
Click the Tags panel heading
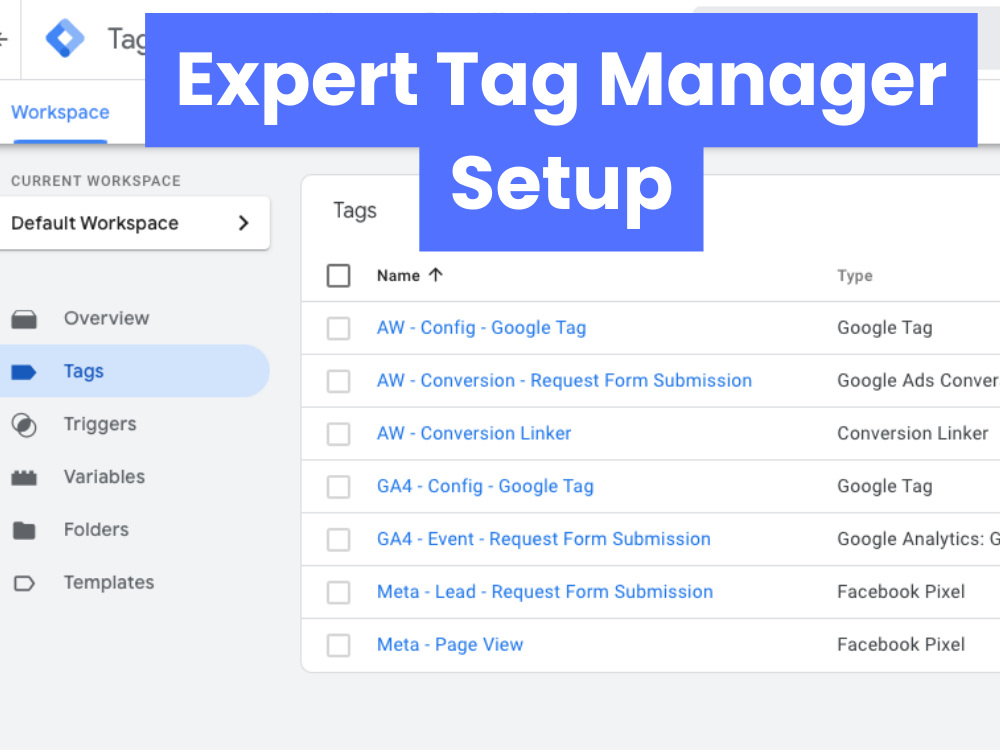355,211
